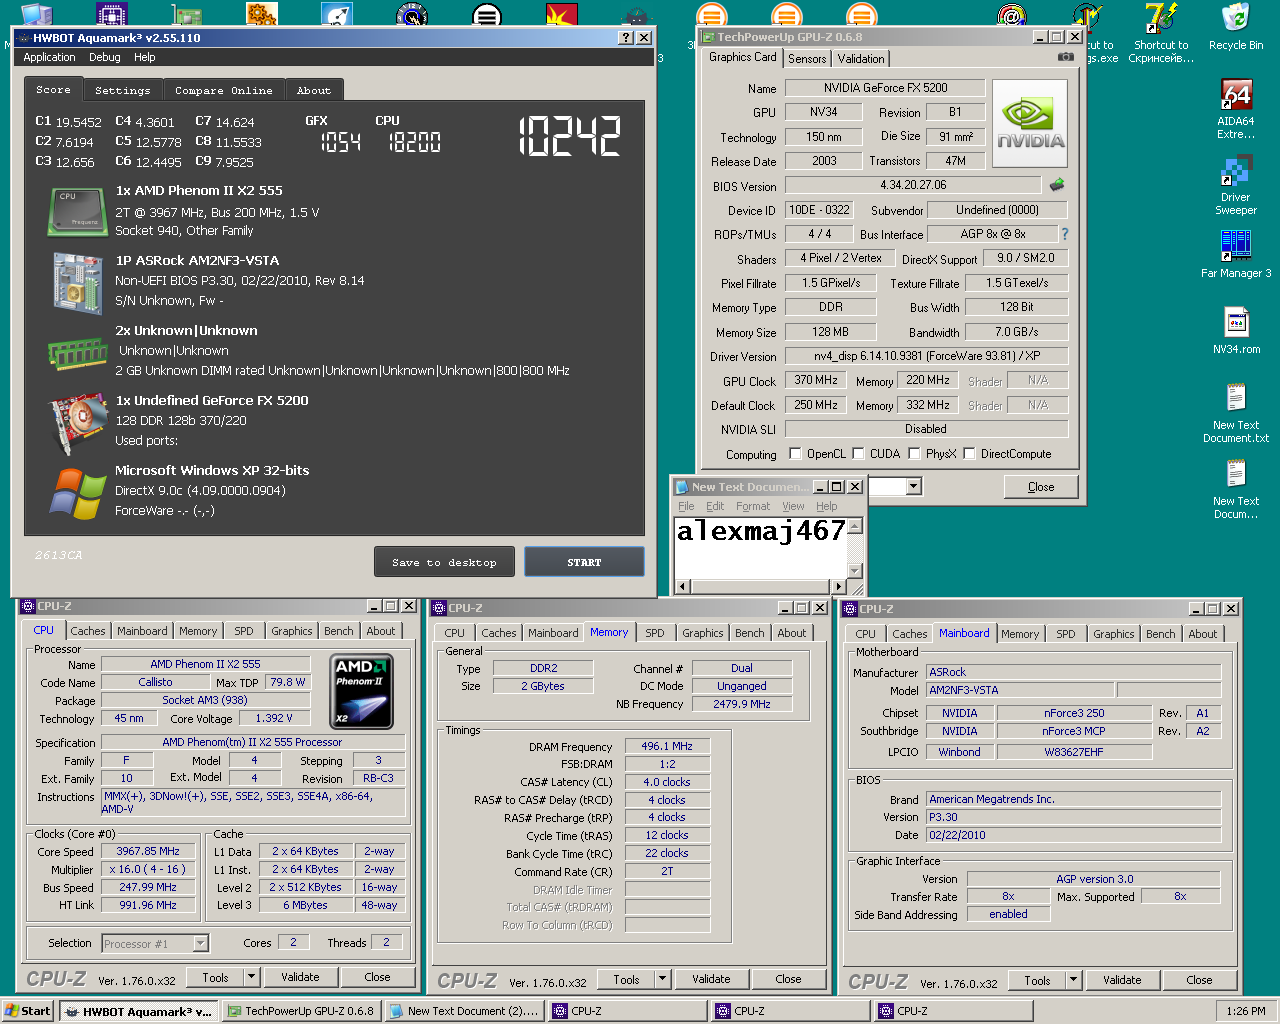Switch to TechPowerUp GPU-Z taskbar button

tap(301, 1011)
